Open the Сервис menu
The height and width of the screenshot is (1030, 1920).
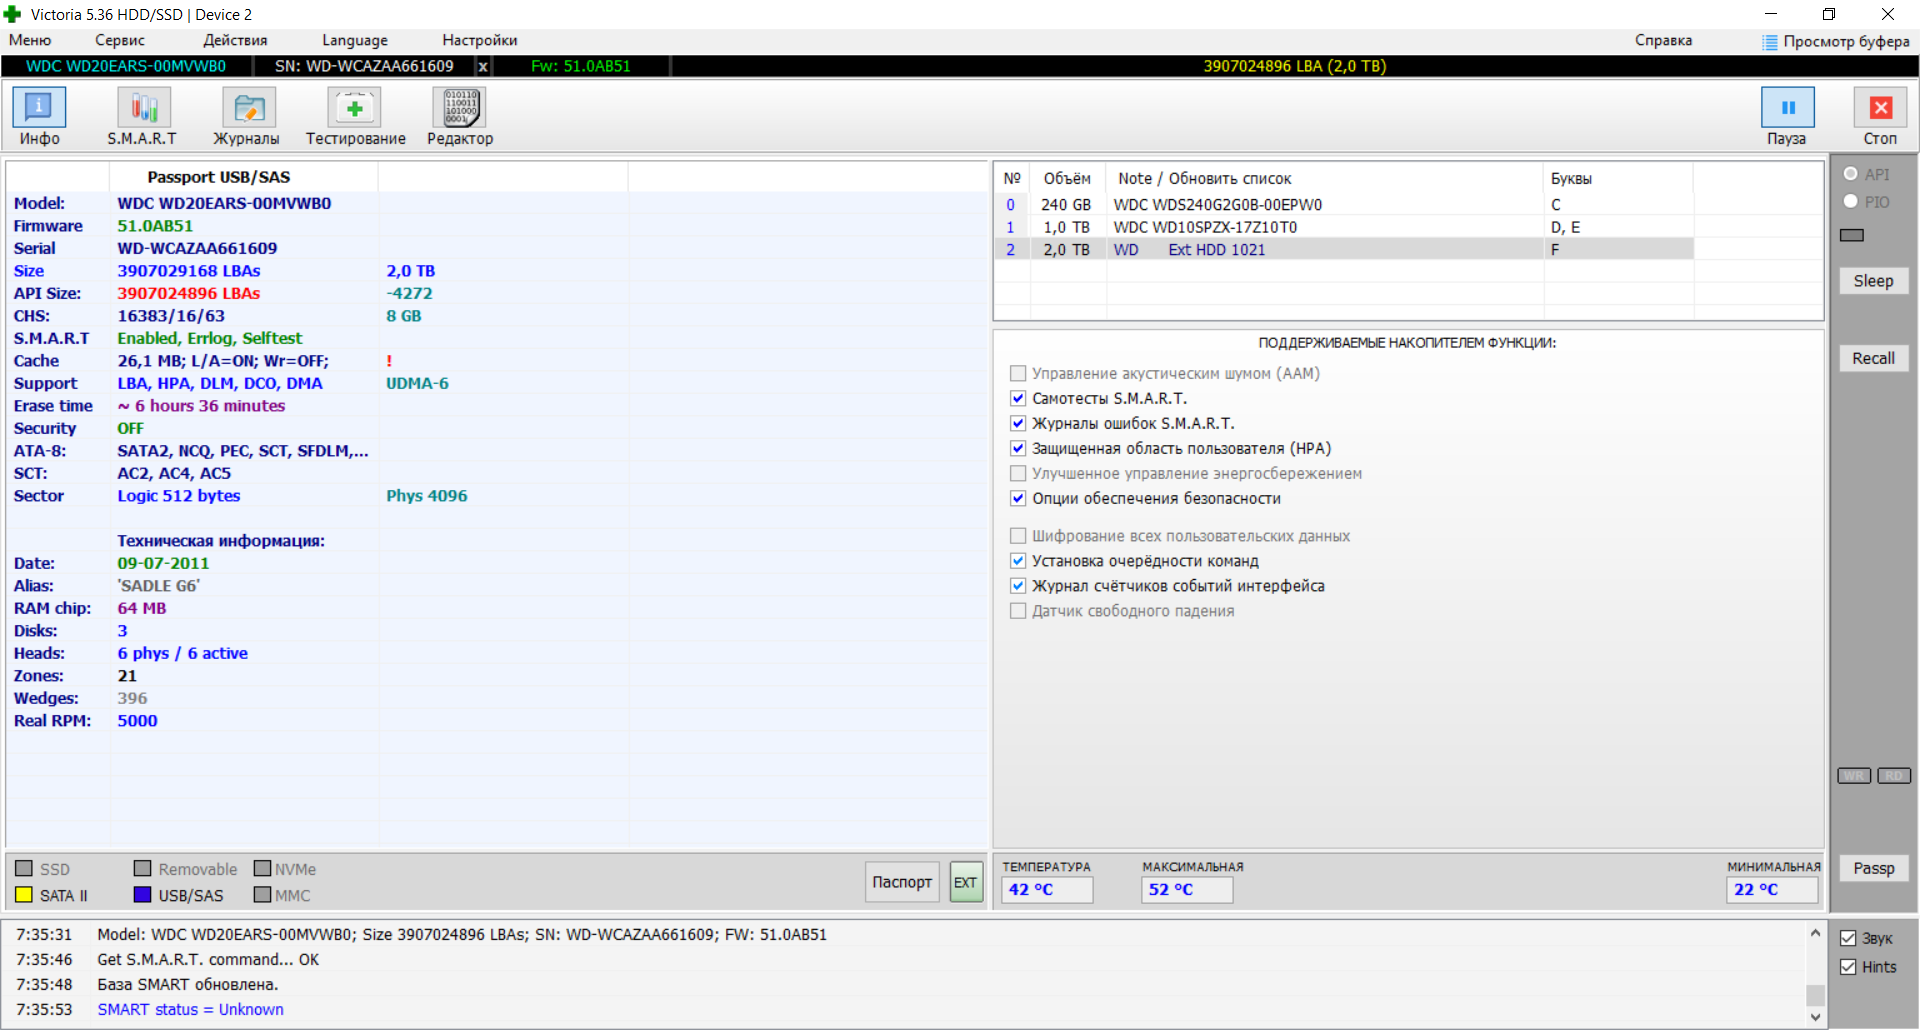pos(120,40)
